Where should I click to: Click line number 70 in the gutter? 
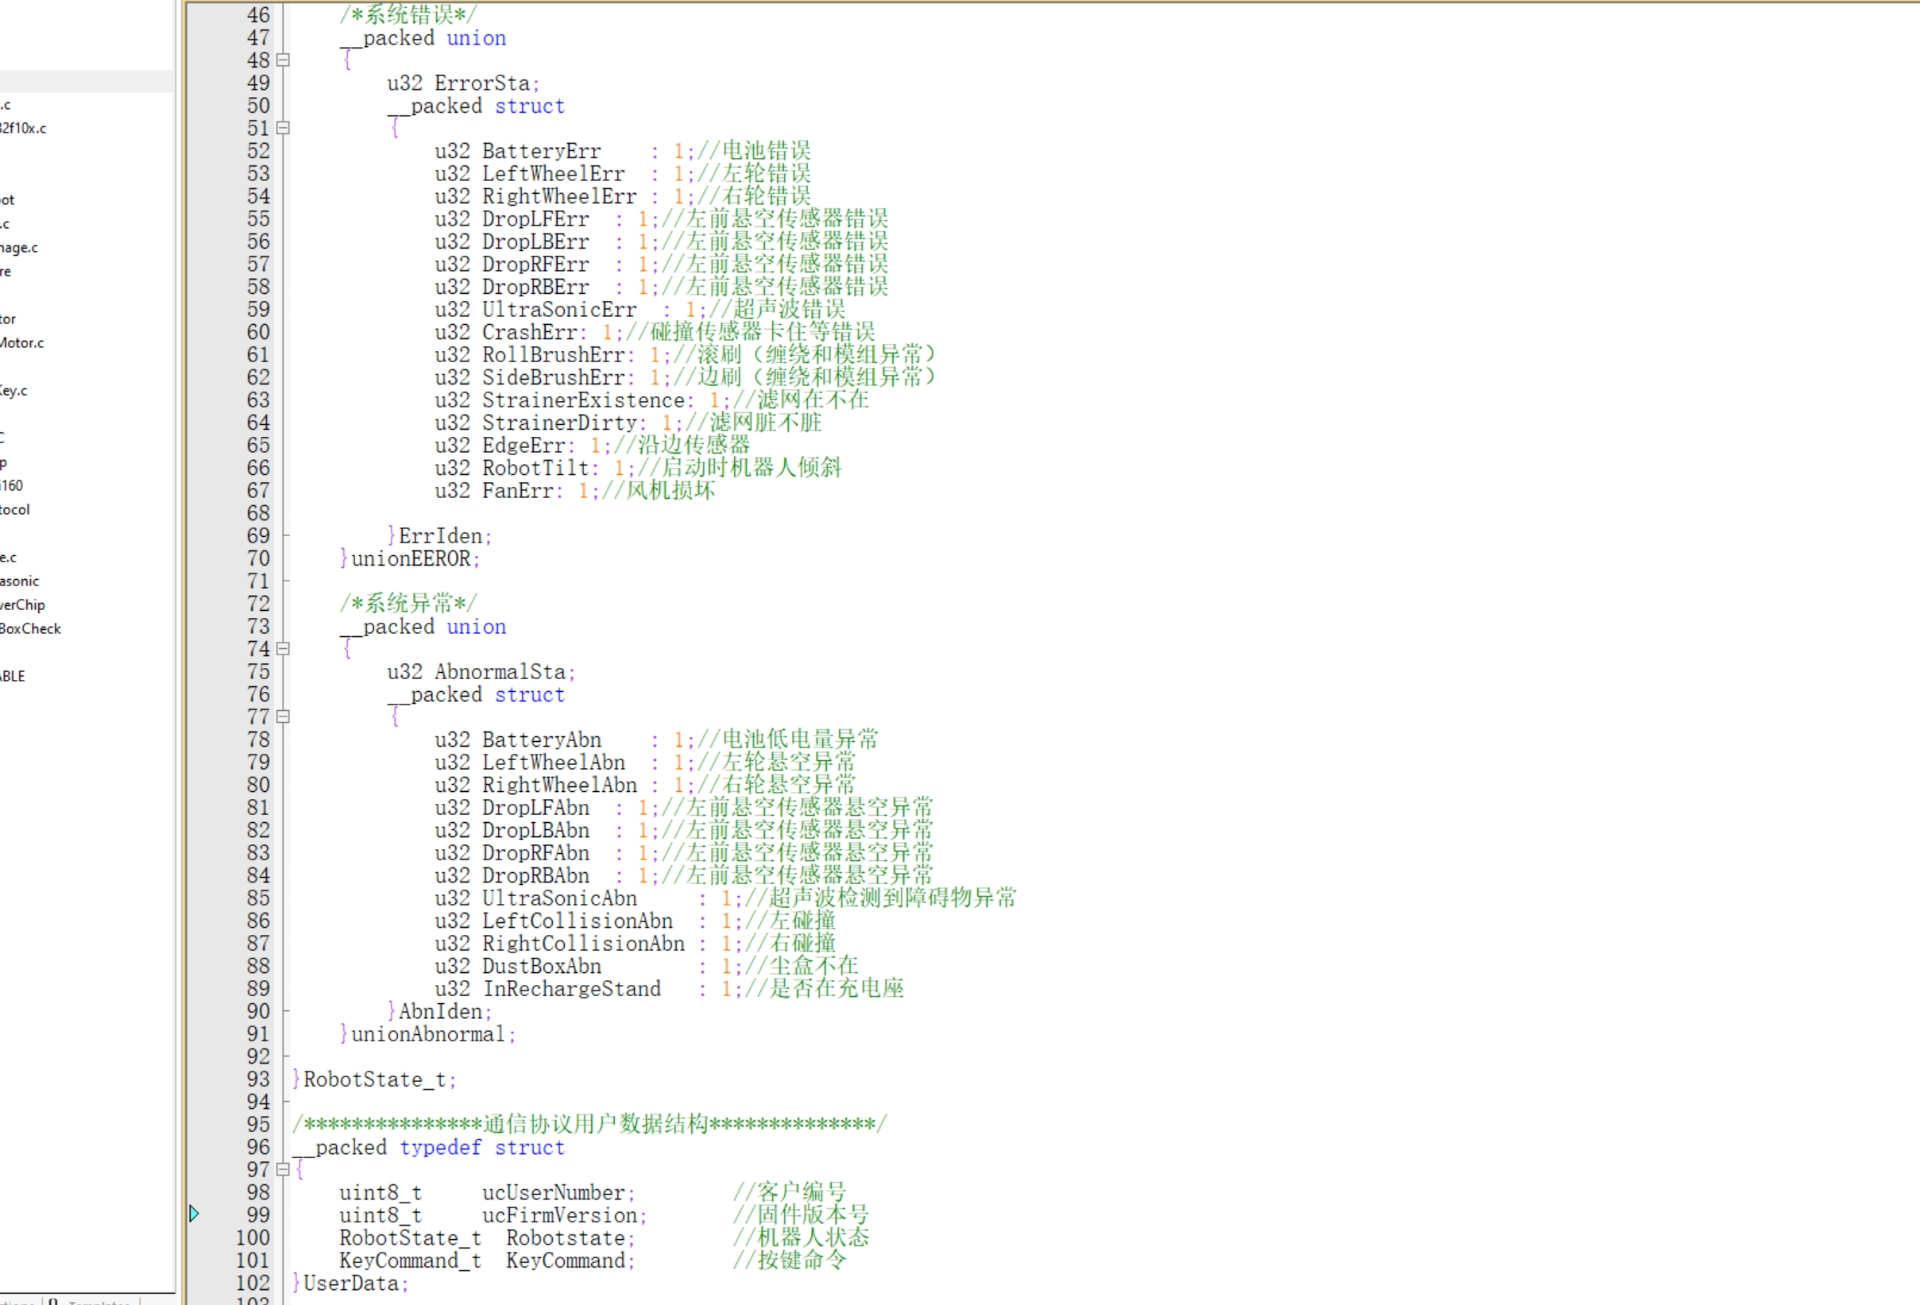[x=258, y=559]
